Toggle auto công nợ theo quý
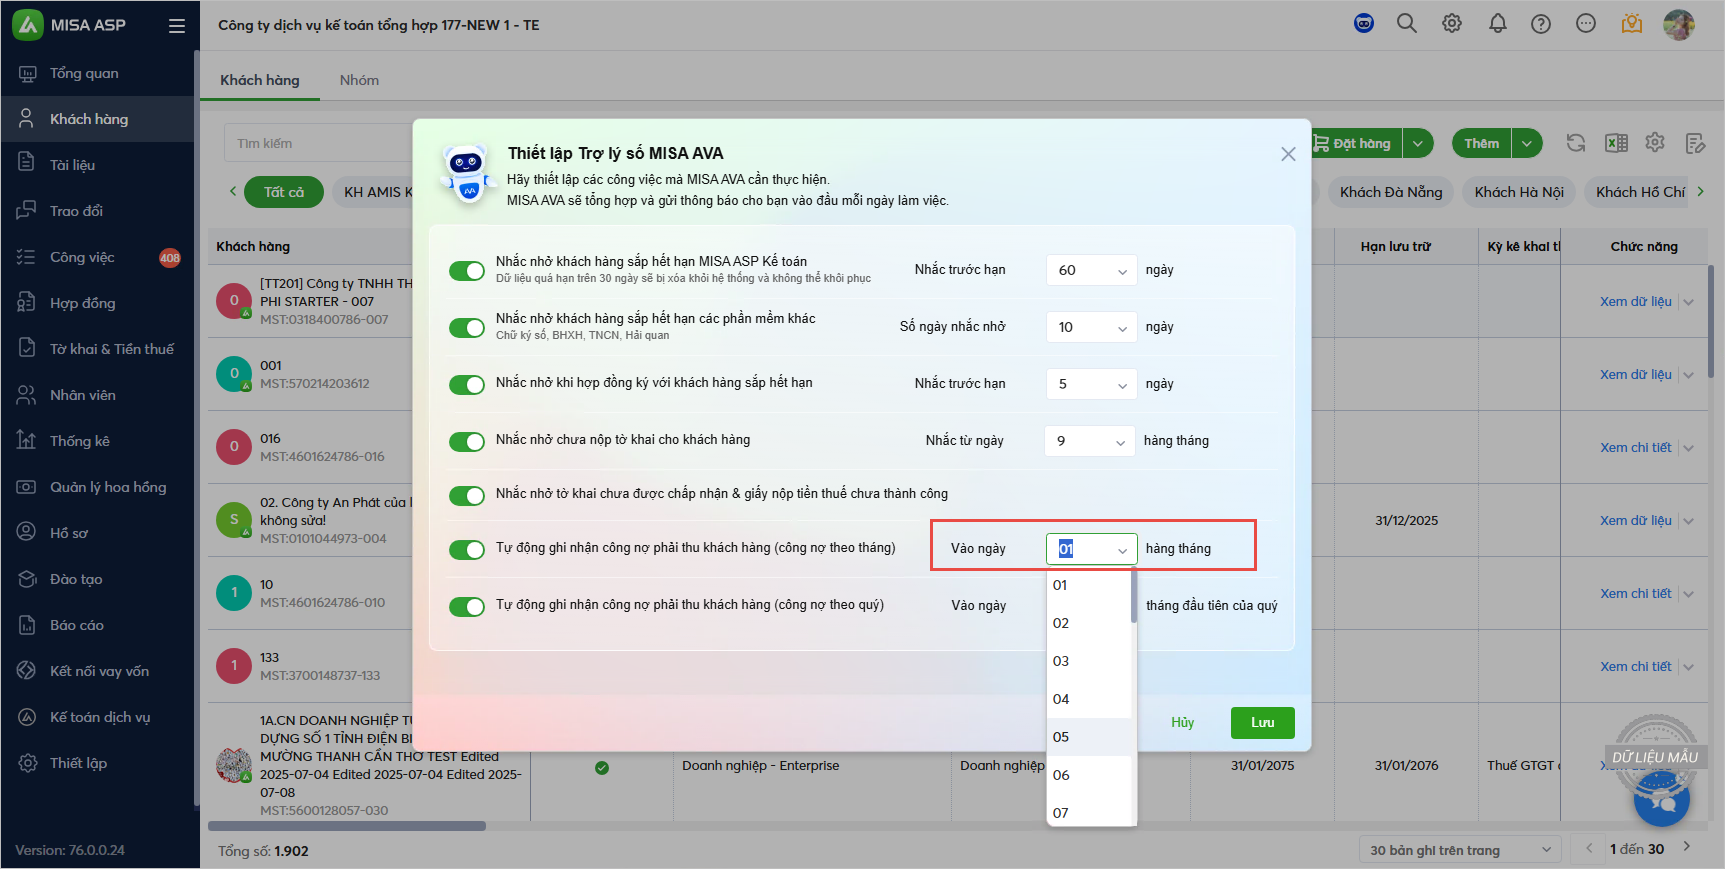Screen dimensions: 1725x869 467,607
